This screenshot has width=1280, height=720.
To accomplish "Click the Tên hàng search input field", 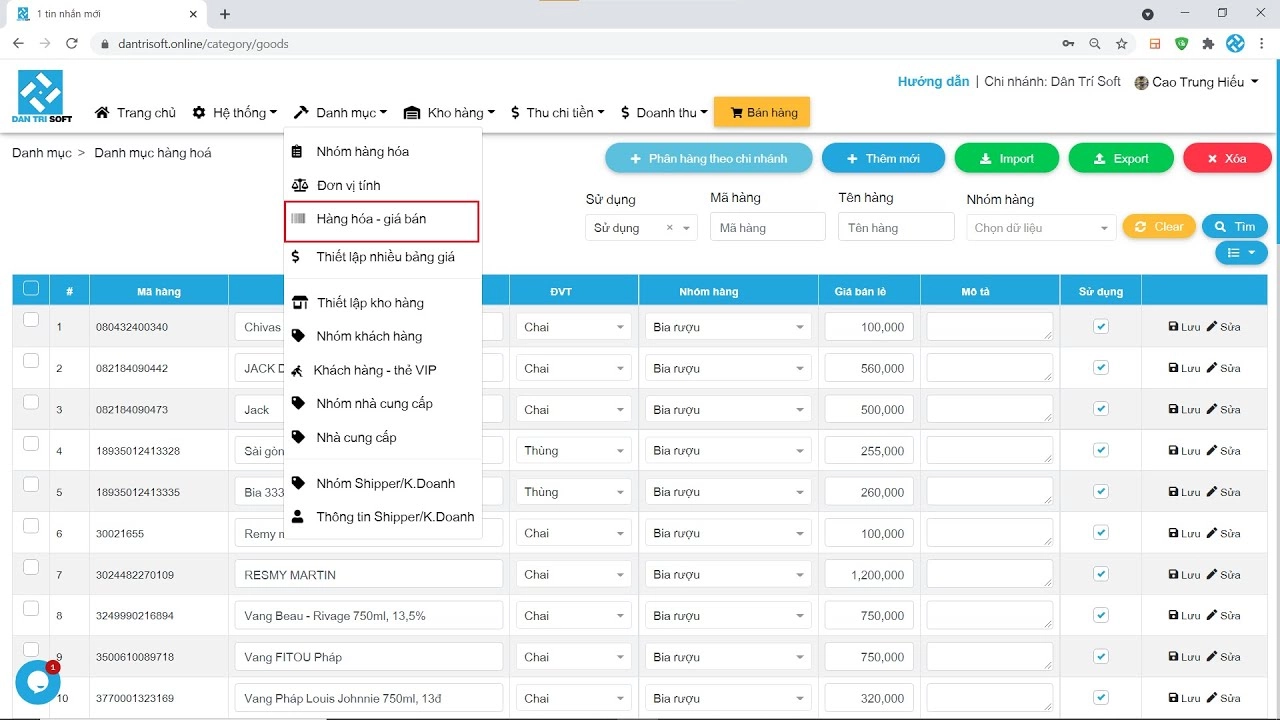I will point(896,228).
